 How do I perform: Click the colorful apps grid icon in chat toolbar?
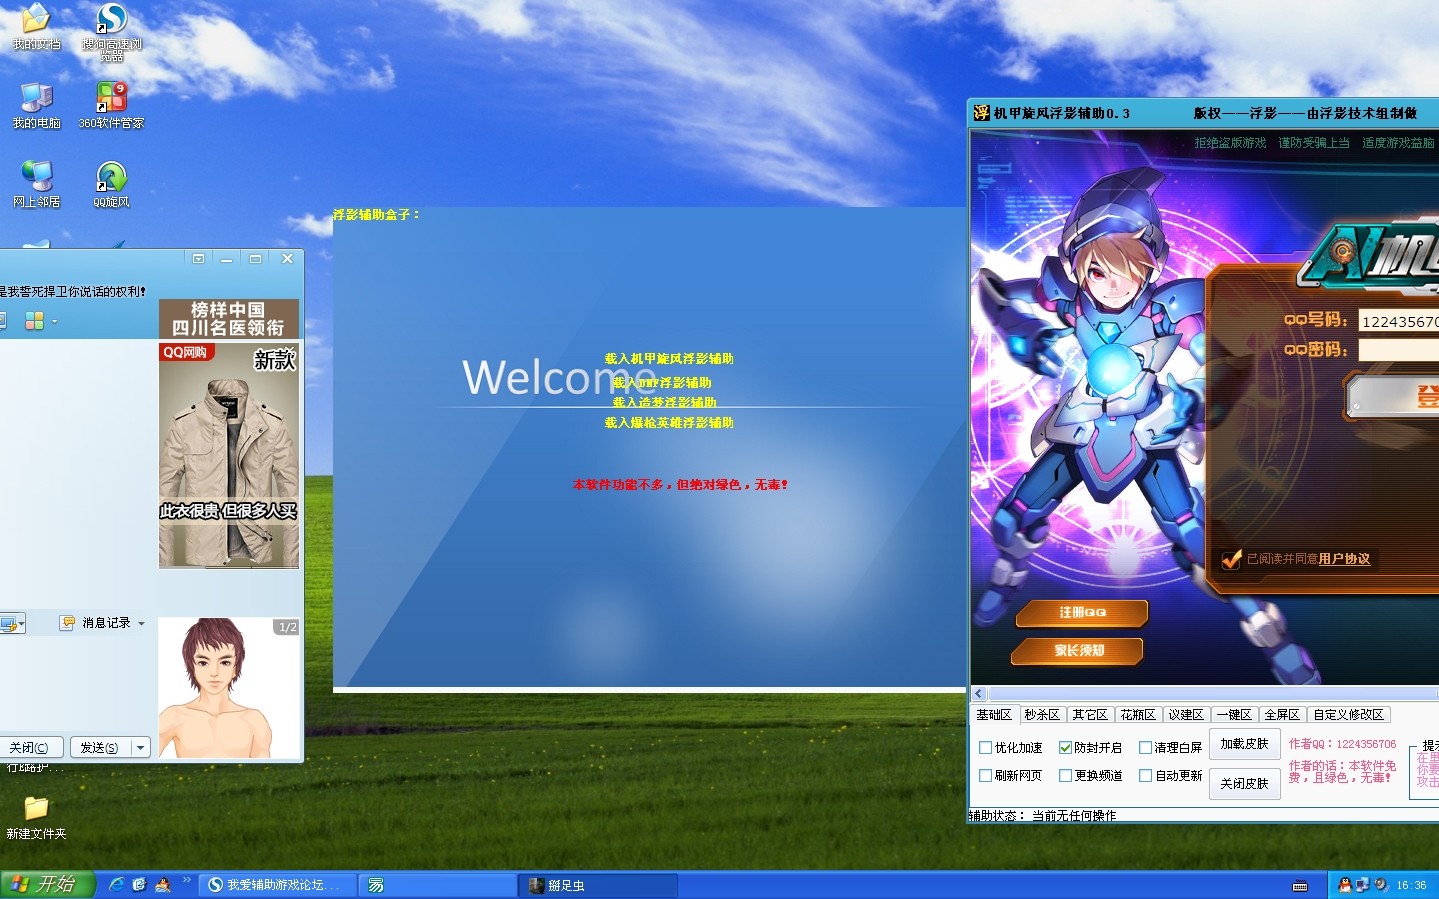(x=34, y=321)
